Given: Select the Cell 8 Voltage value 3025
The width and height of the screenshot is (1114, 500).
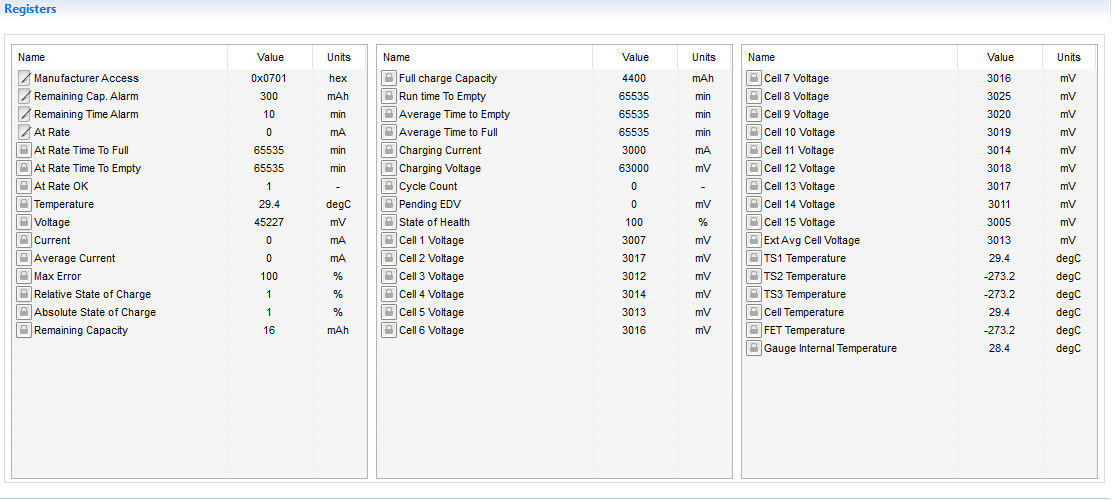Looking at the screenshot, I should (x=999, y=97).
